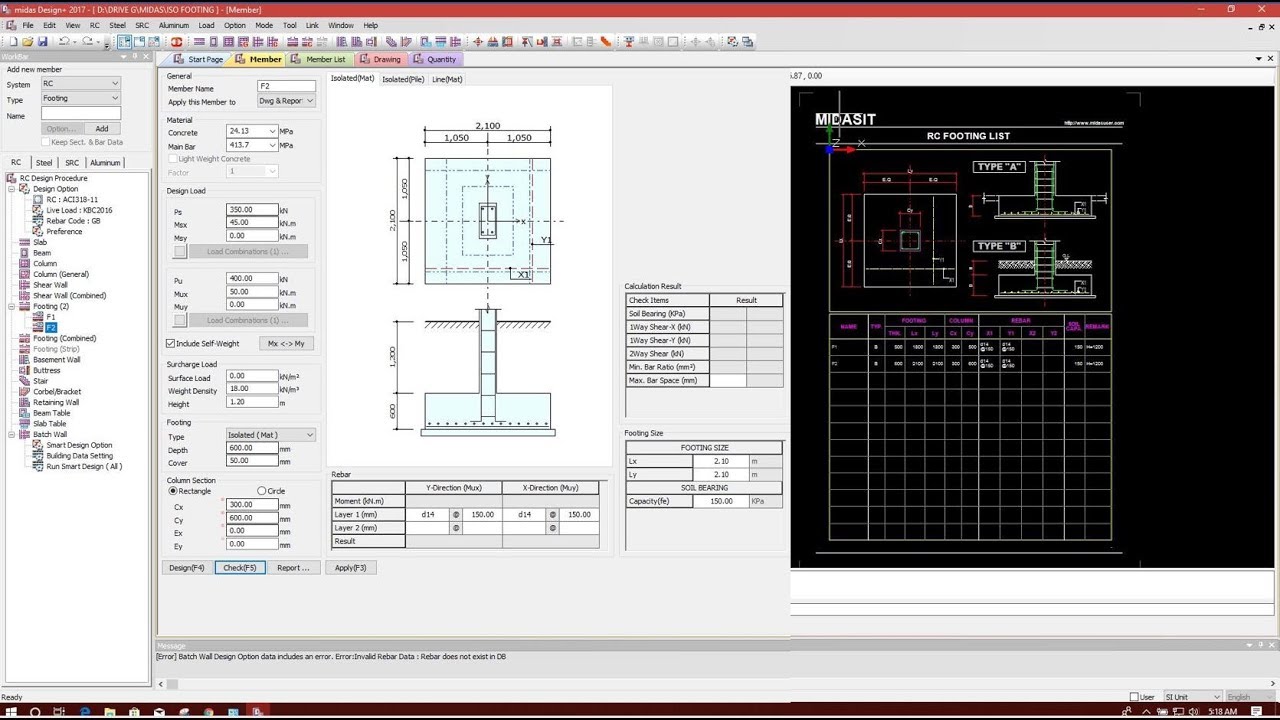Screen dimensions: 1280x720
Task: Click the Retaining Wall icon in the tree
Action: tap(25, 402)
